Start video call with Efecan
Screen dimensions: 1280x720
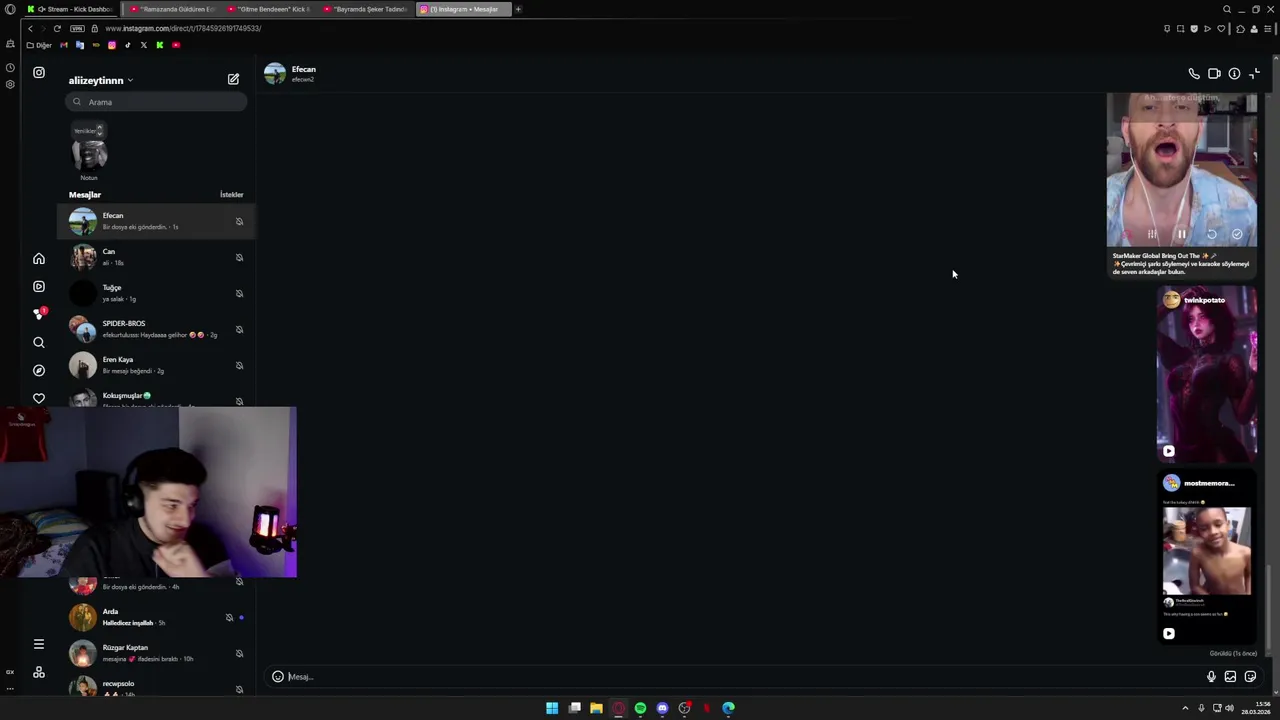(x=1214, y=74)
